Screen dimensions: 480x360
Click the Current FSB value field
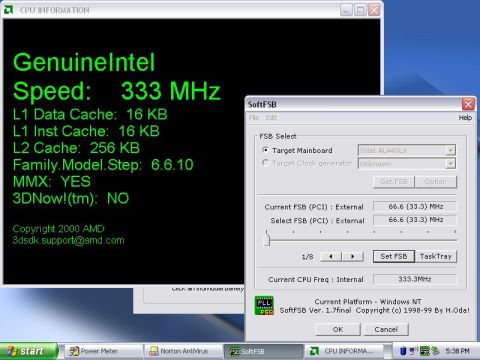415,207
